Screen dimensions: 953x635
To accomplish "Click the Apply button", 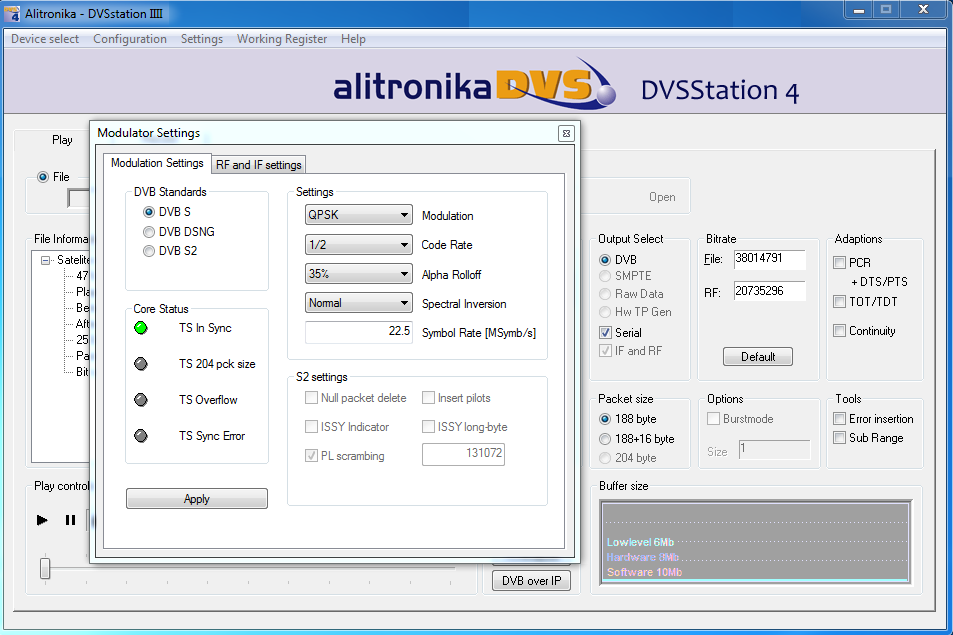I will (x=197, y=499).
